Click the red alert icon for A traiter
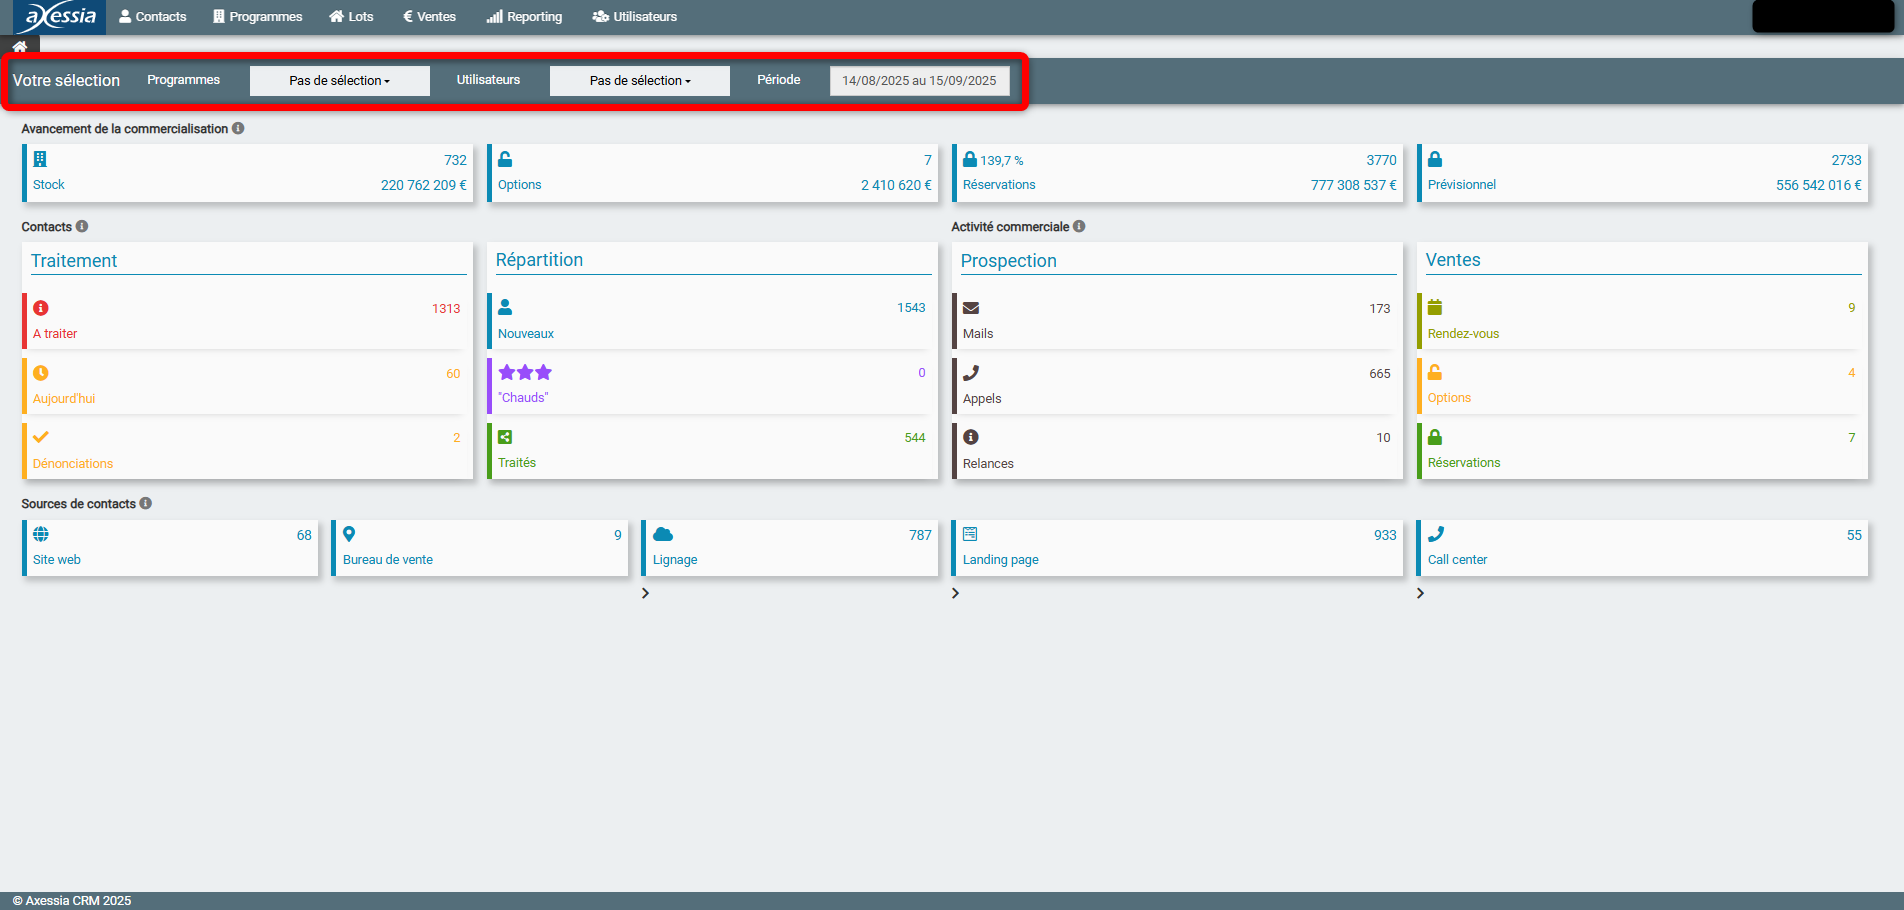This screenshot has width=1904, height=910. pos(41,308)
